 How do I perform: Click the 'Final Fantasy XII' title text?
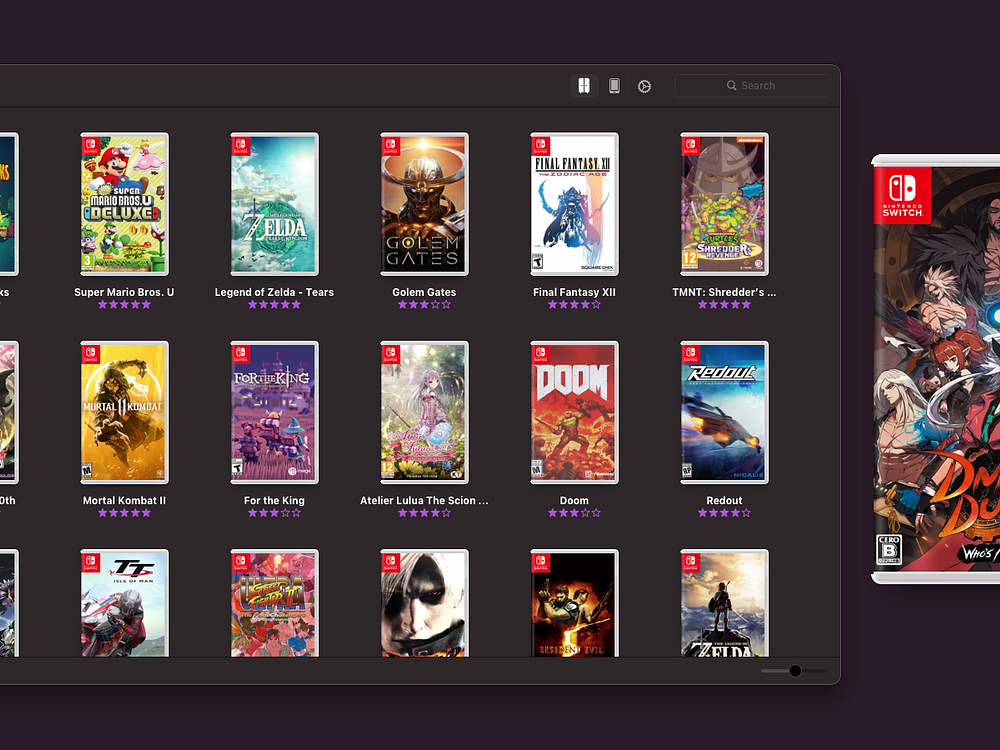[574, 292]
